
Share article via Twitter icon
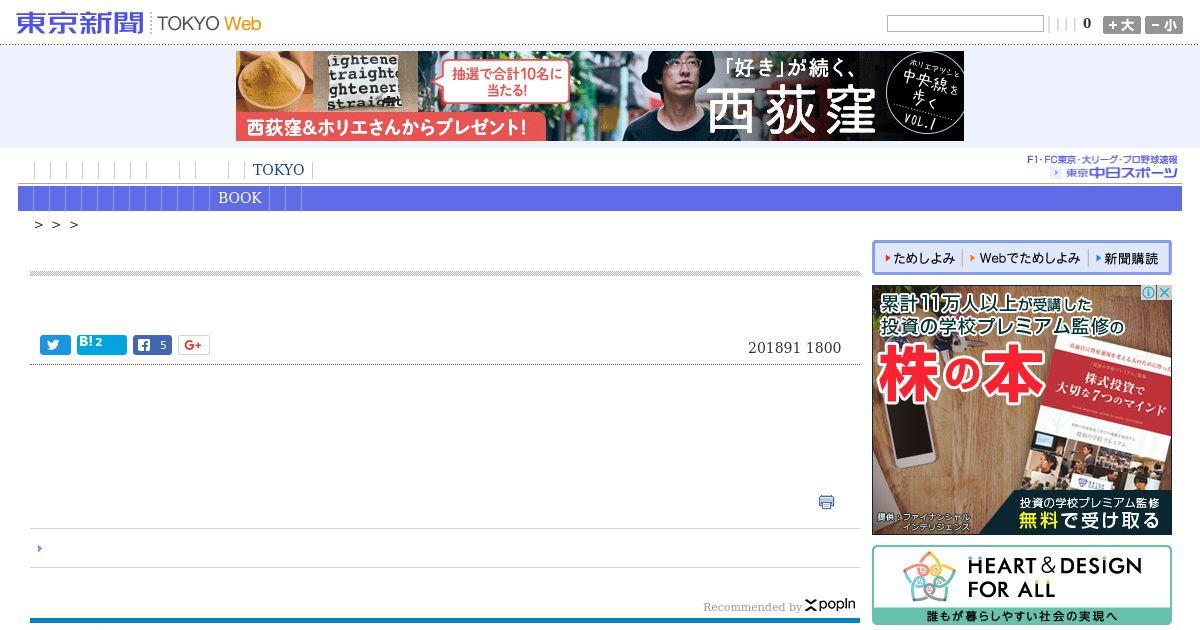click(x=55, y=345)
